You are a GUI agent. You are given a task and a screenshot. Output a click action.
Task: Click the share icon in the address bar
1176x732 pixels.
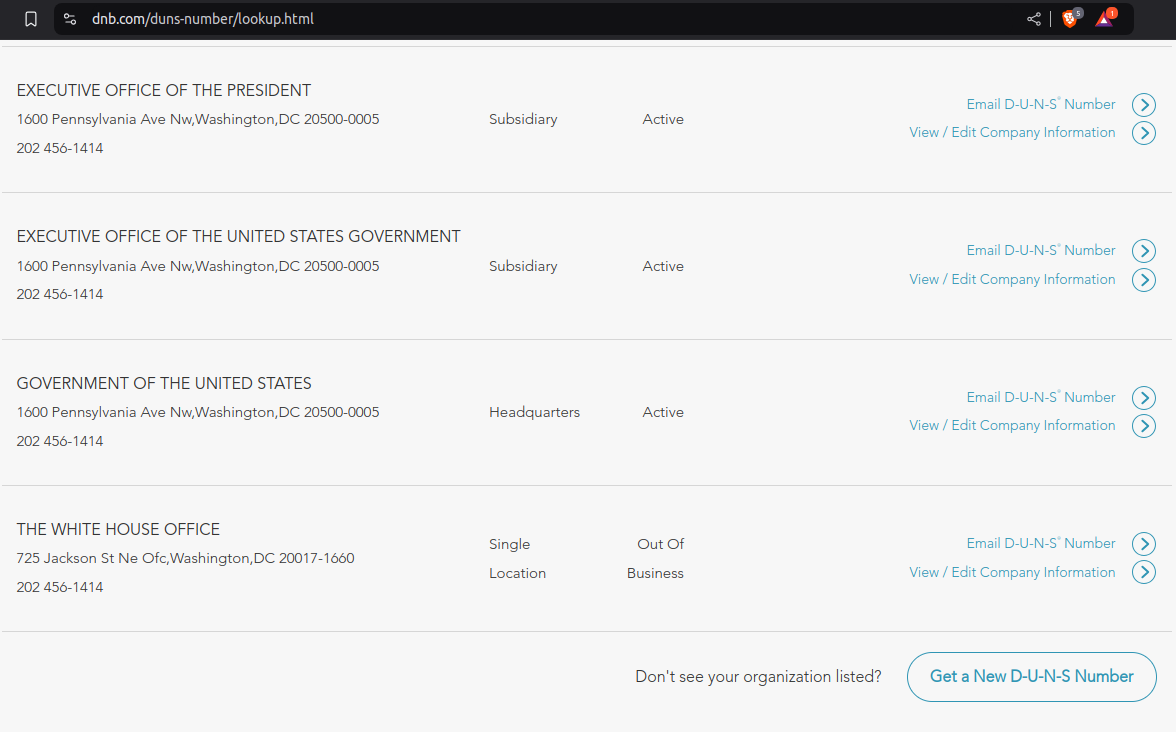point(1034,19)
